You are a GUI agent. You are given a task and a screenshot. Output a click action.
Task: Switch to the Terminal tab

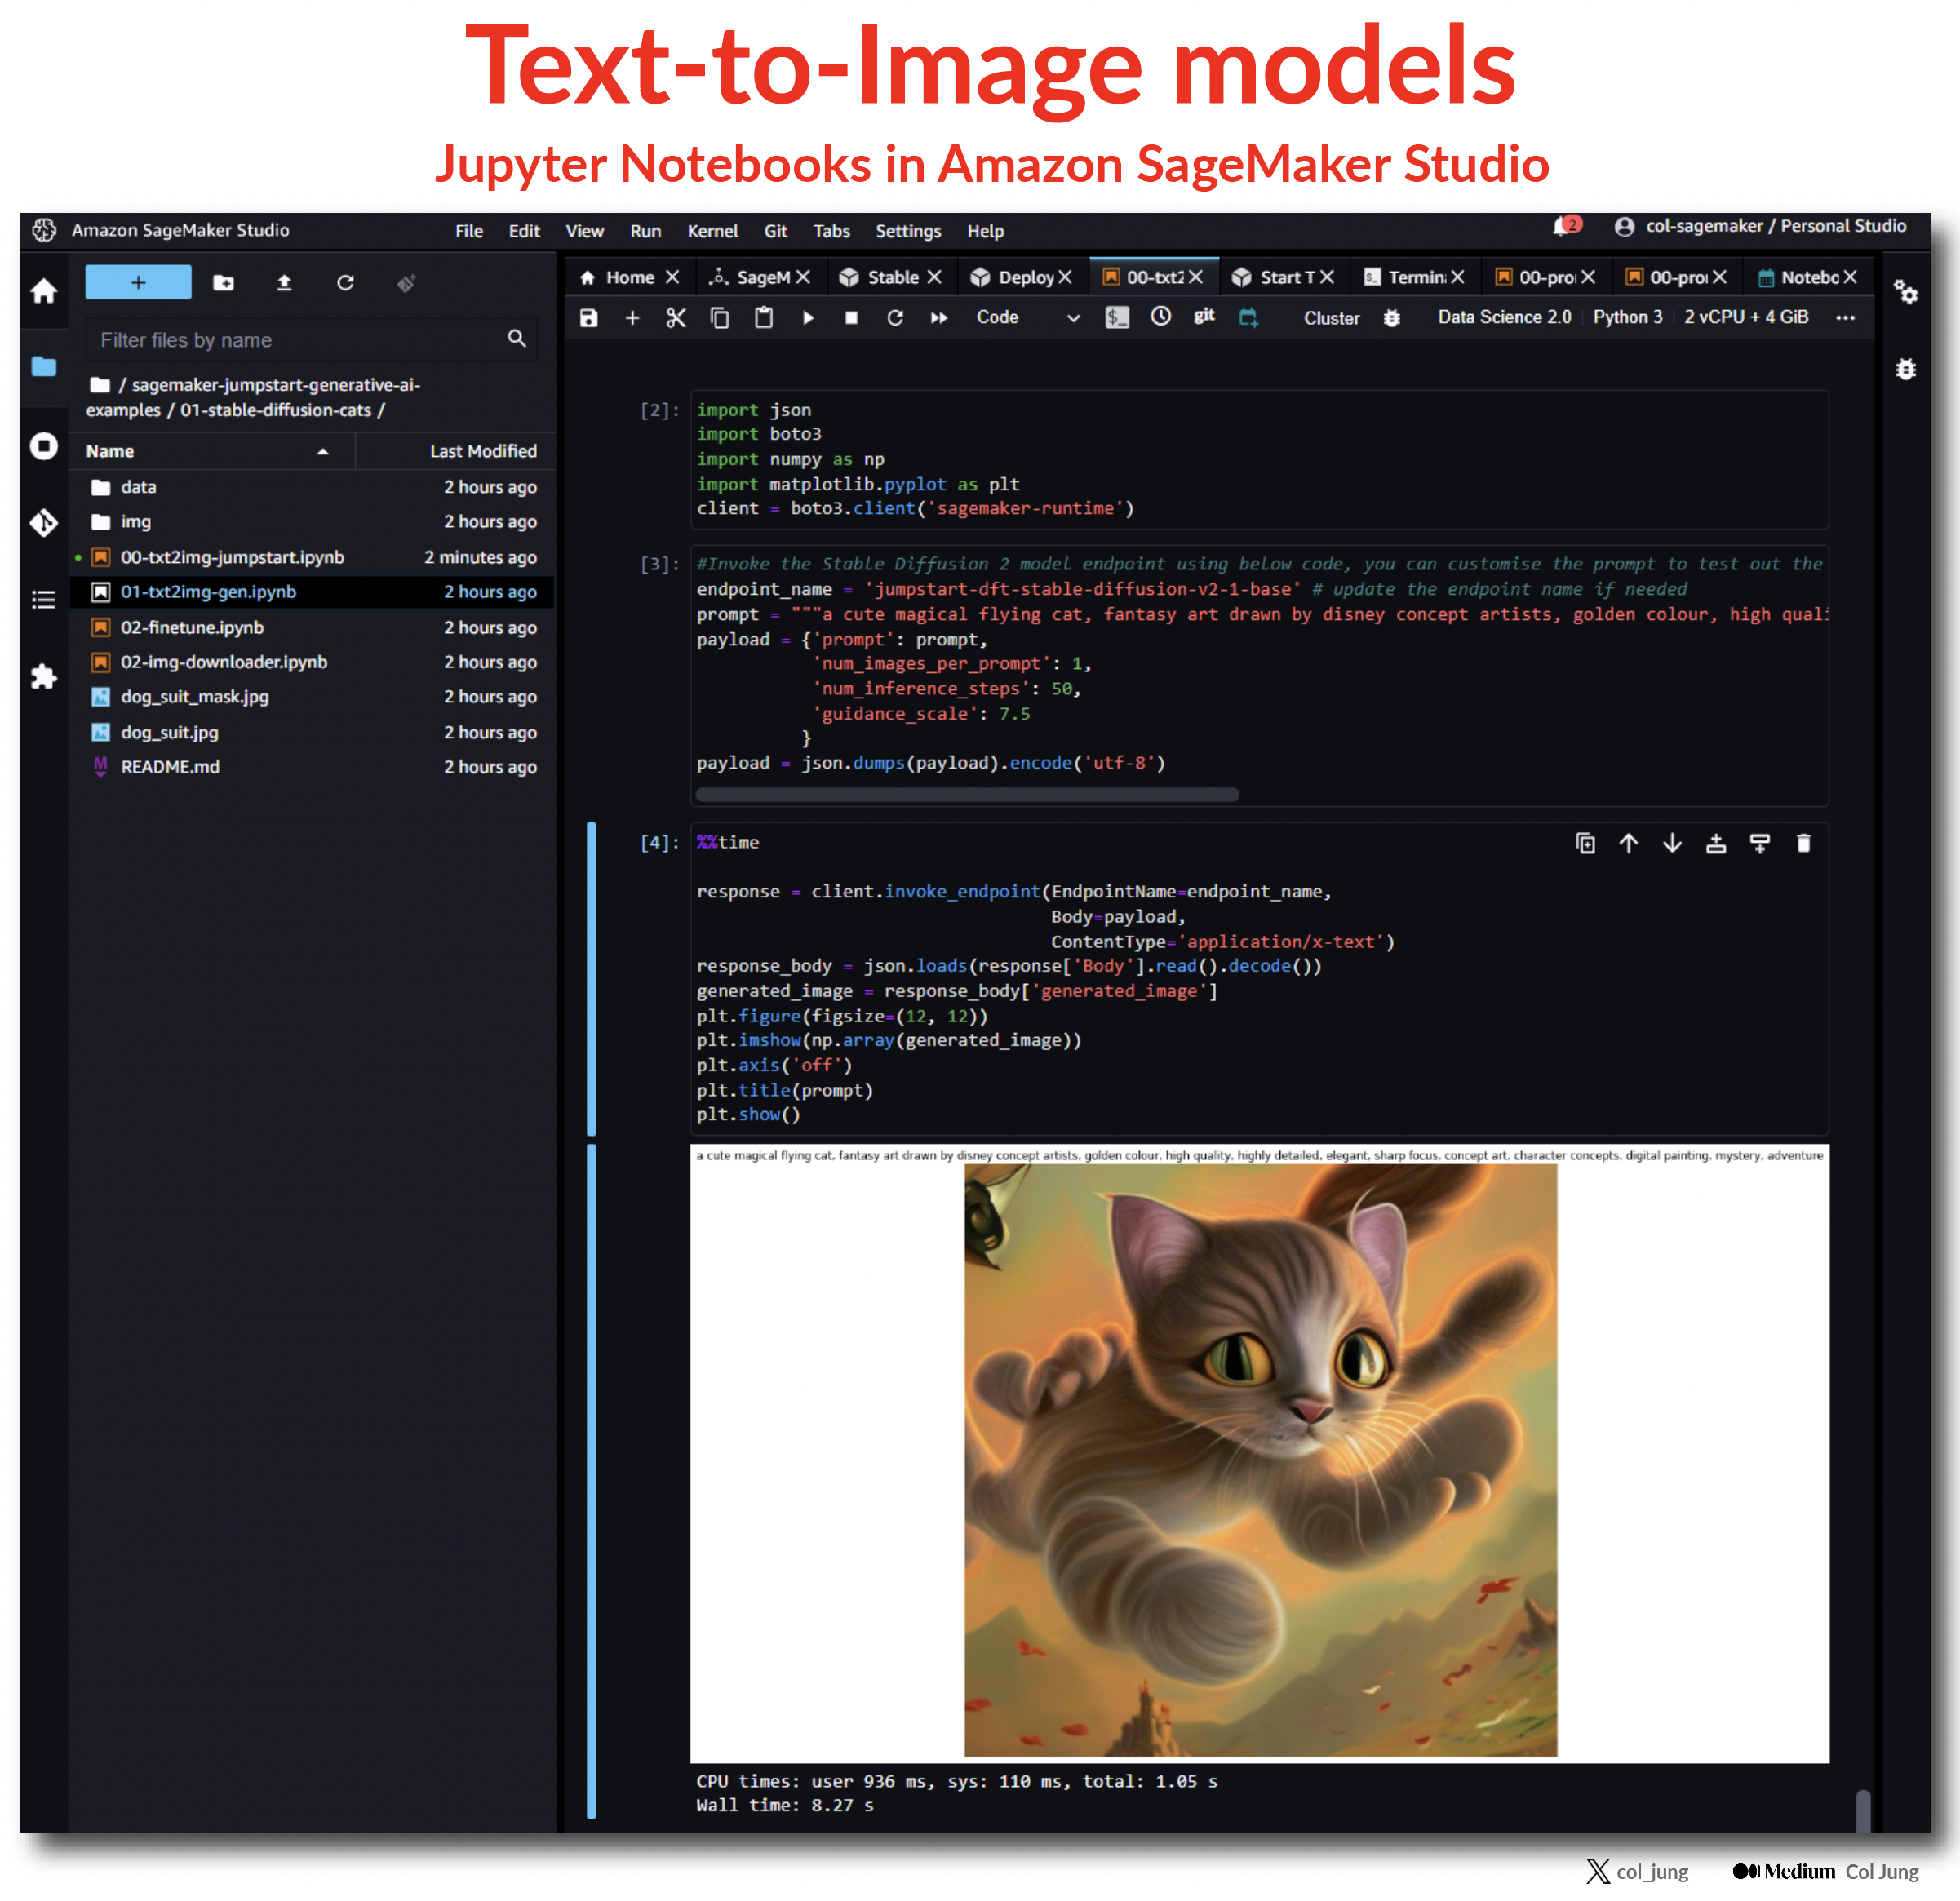click(1414, 277)
